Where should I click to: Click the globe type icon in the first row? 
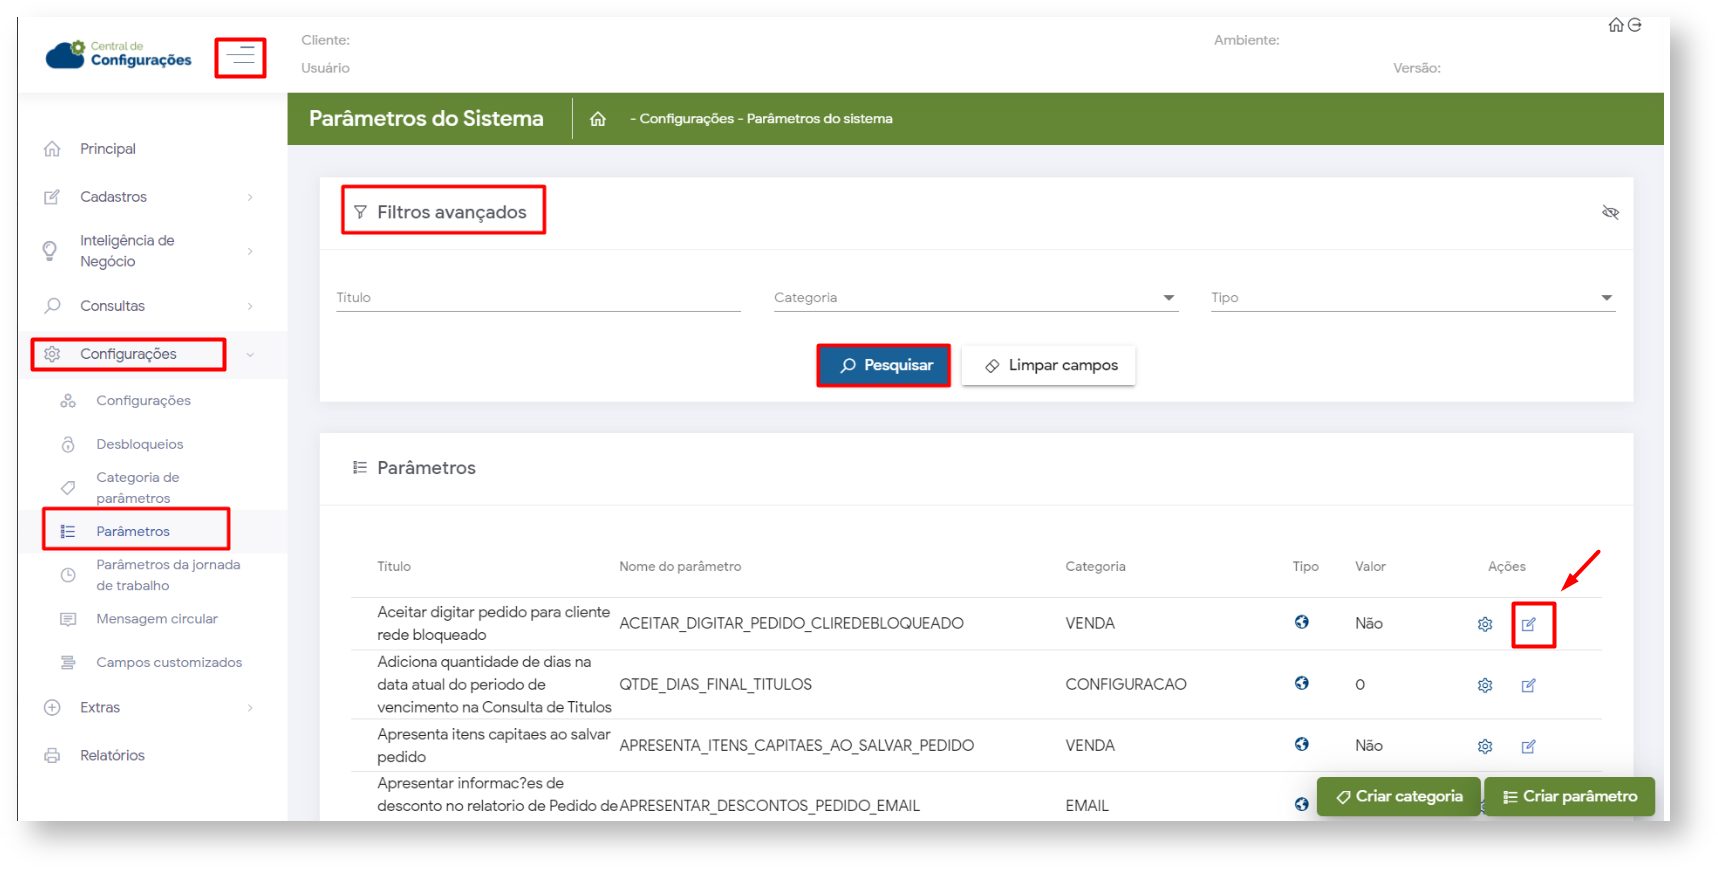point(1301,622)
